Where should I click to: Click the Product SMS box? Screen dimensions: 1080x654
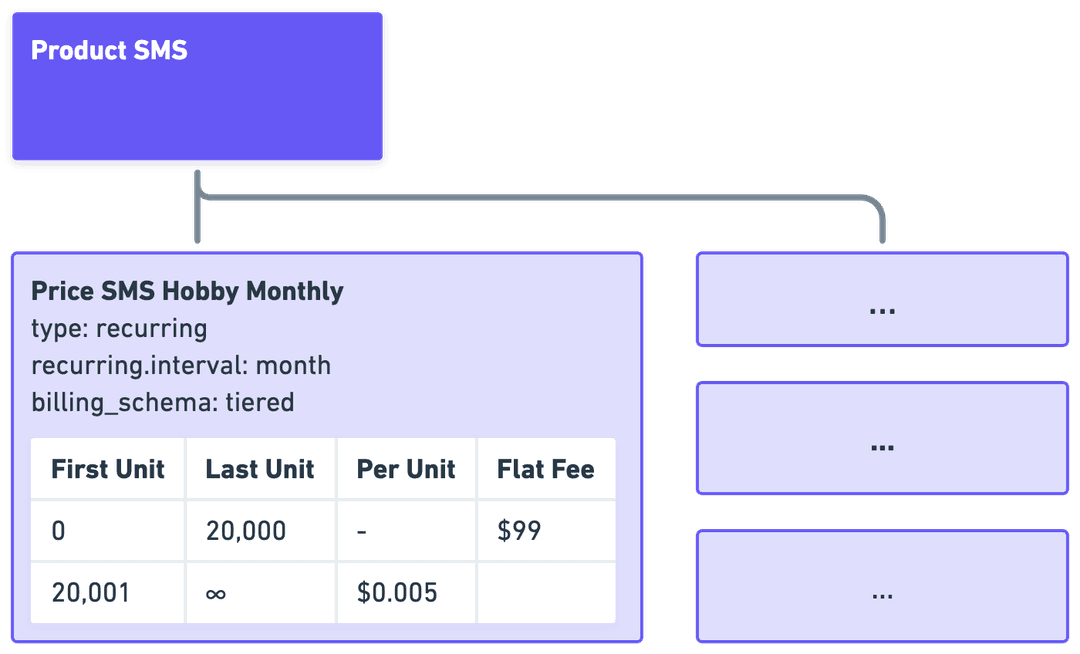(197, 86)
